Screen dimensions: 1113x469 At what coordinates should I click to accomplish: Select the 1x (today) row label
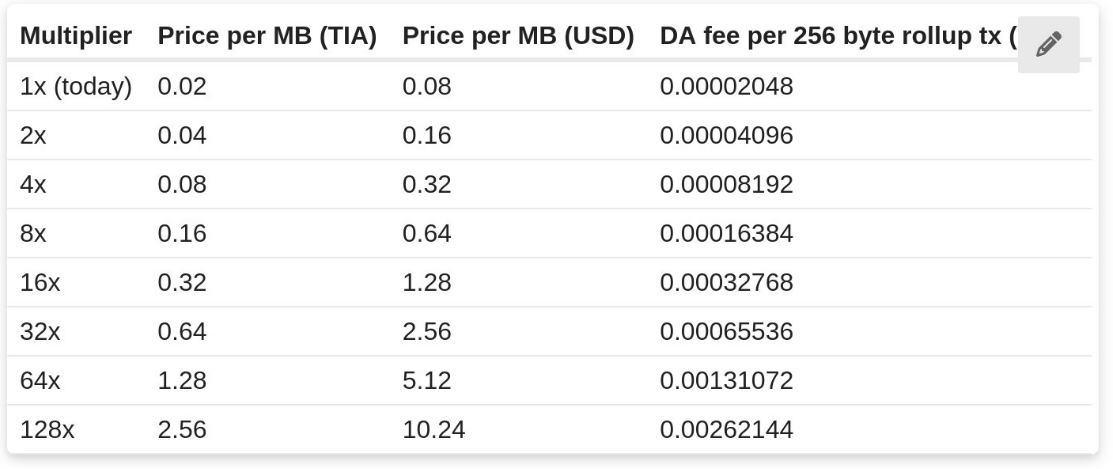tap(76, 87)
